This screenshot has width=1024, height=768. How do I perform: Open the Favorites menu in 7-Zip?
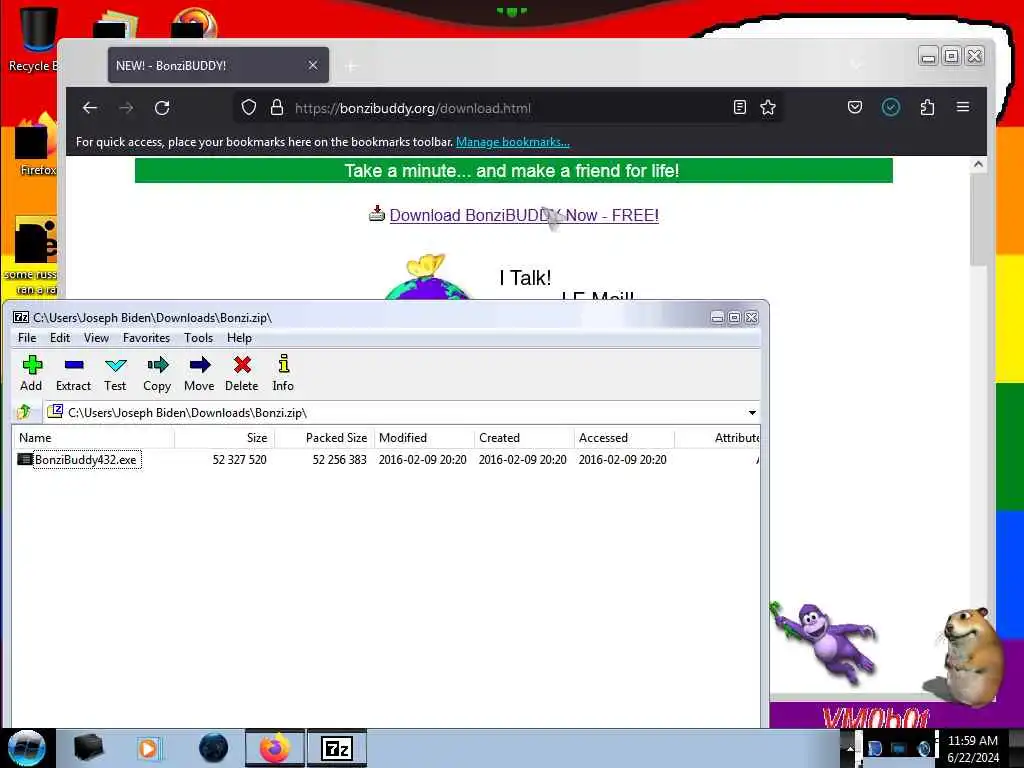(x=146, y=338)
